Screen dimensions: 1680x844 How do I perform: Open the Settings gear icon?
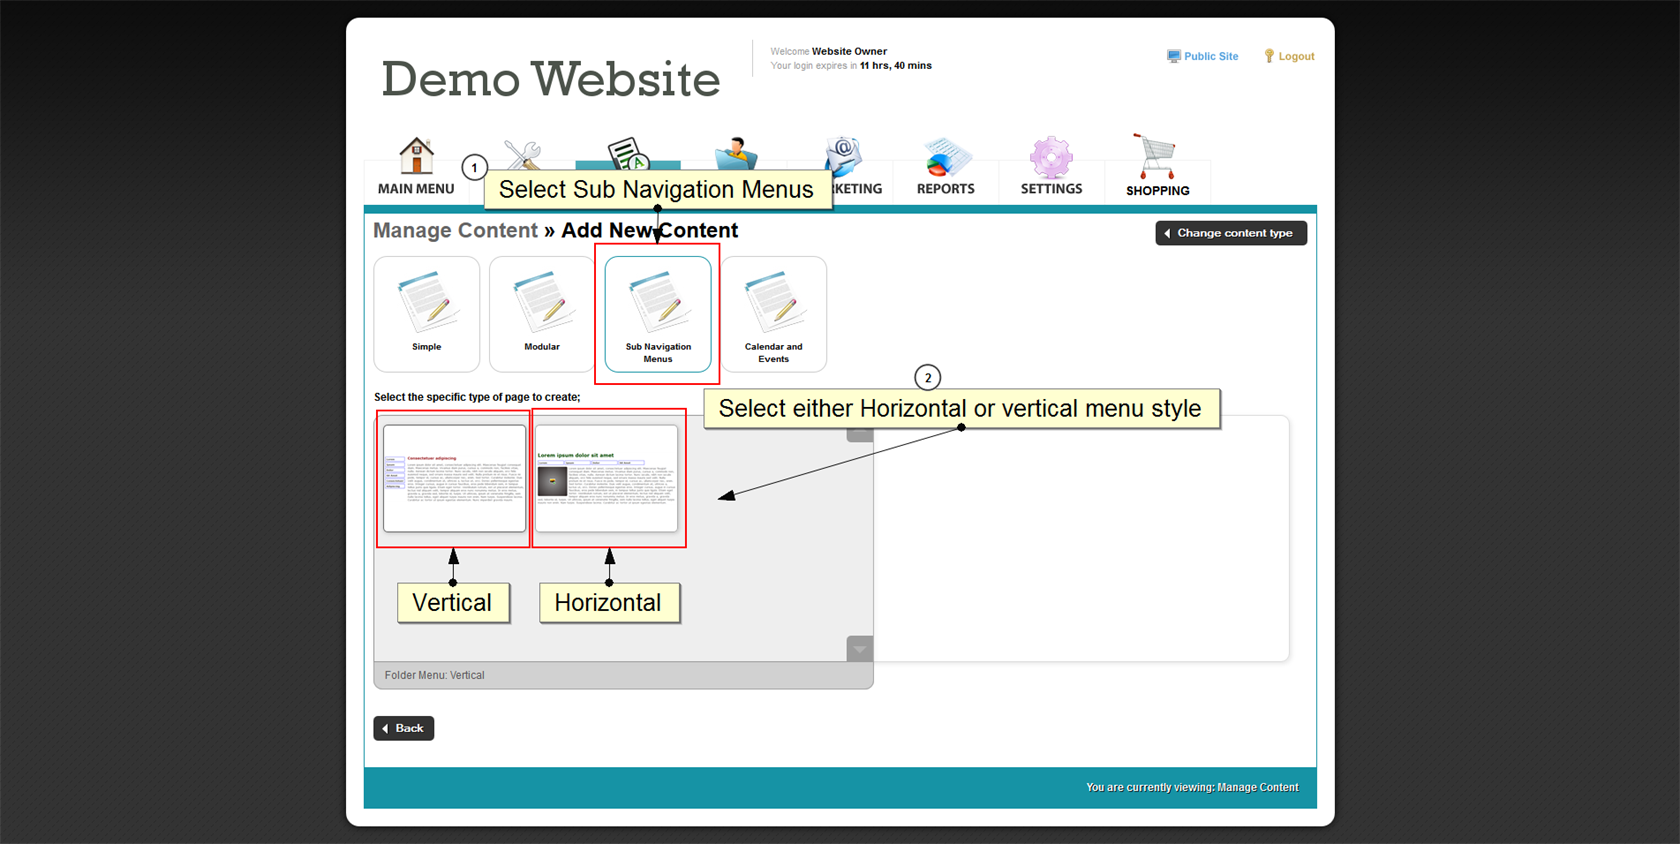click(1051, 157)
